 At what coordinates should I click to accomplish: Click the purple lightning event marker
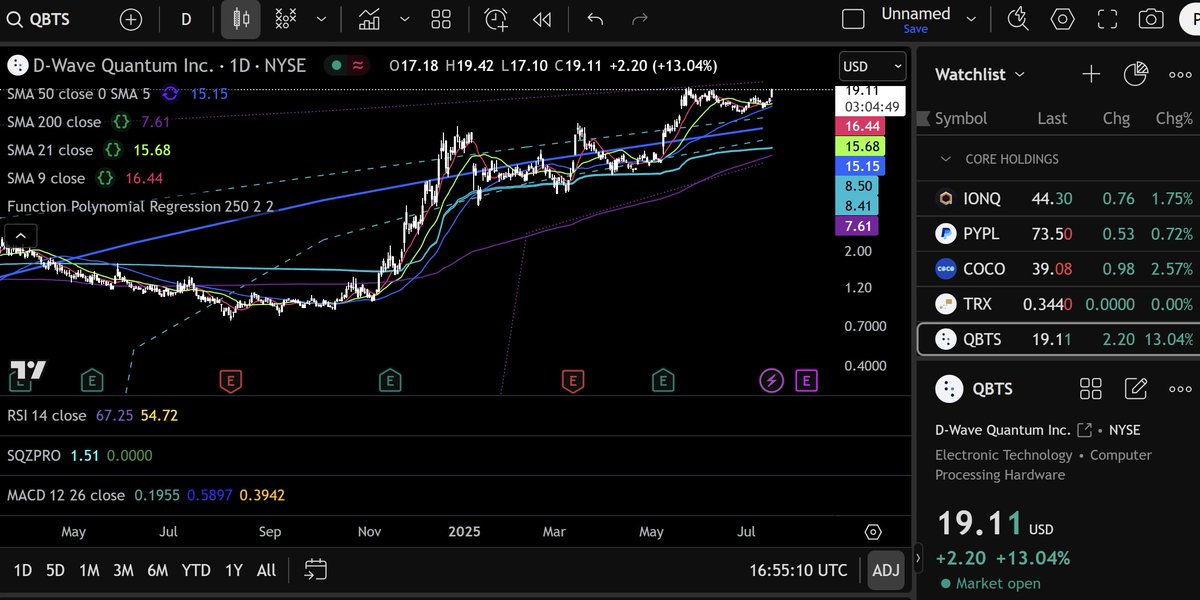pyautogui.click(x=772, y=380)
